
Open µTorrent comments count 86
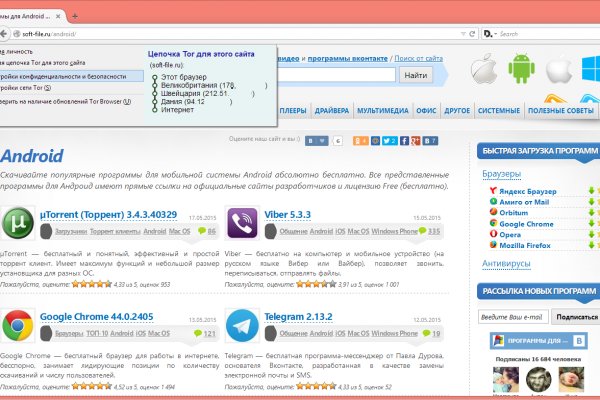point(207,231)
